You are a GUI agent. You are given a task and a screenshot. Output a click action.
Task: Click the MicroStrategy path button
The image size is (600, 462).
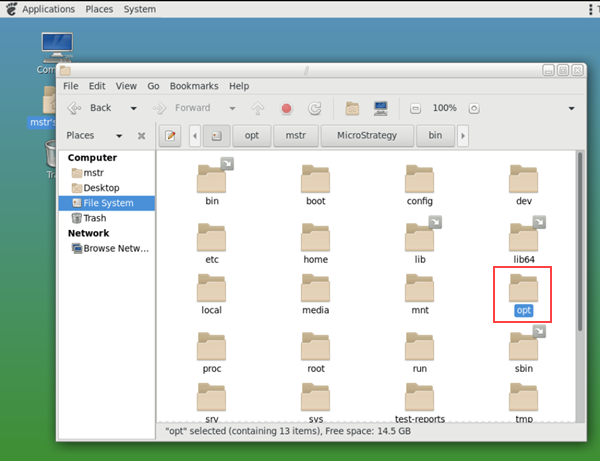(x=366, y=135)
